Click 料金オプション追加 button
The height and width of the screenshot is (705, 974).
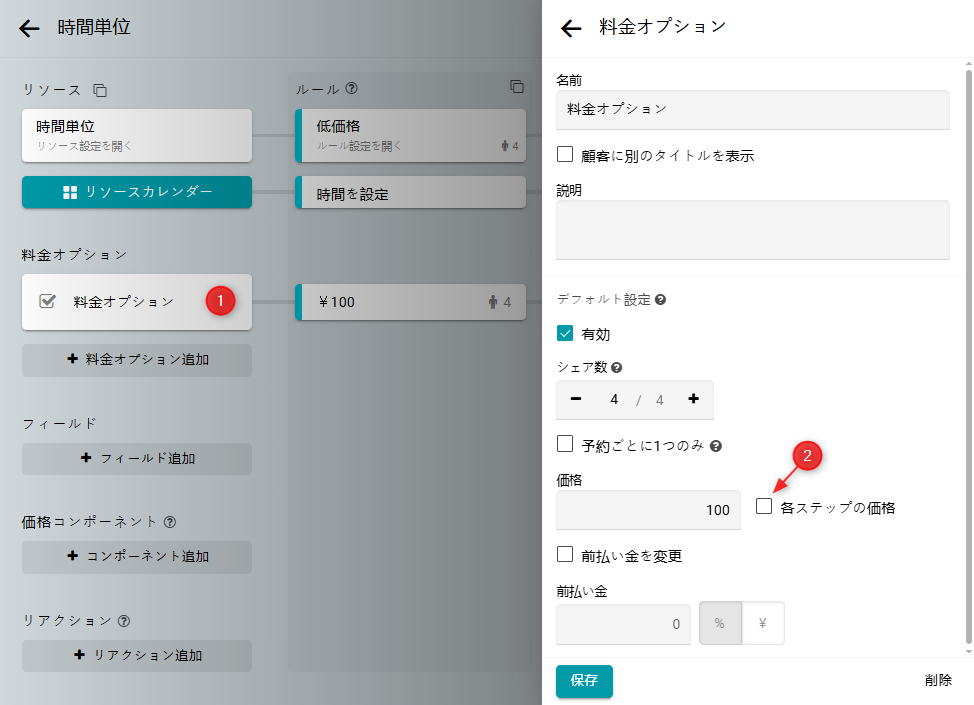coord(137,360)
